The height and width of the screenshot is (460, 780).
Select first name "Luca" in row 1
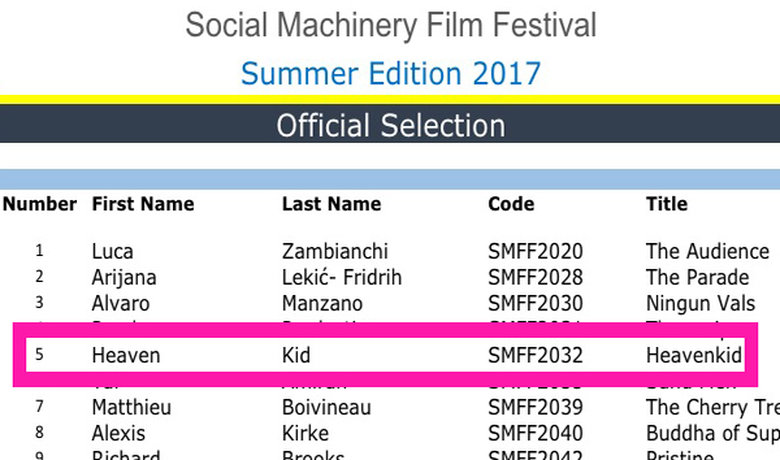click(112, 251)
